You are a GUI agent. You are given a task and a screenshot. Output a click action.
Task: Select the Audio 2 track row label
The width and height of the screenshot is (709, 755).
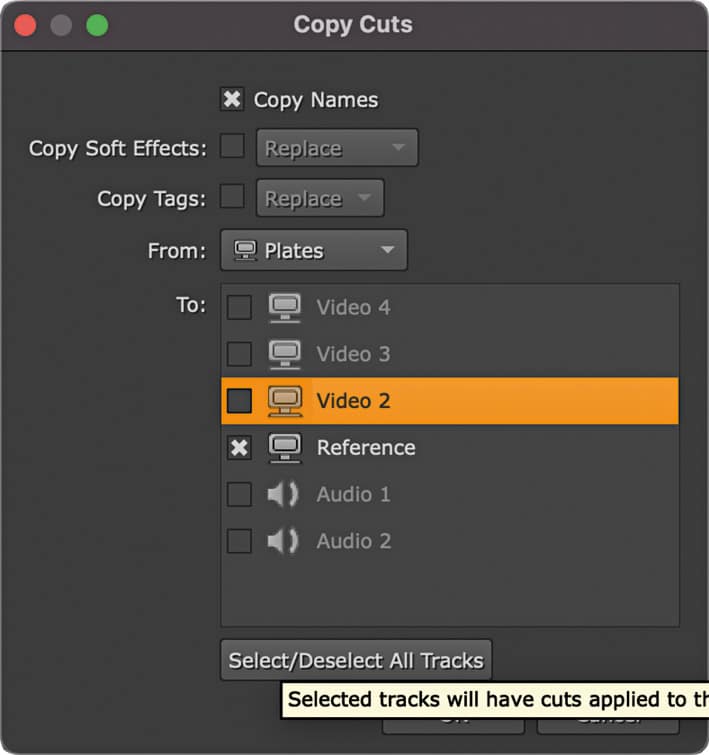click(354, 541)
